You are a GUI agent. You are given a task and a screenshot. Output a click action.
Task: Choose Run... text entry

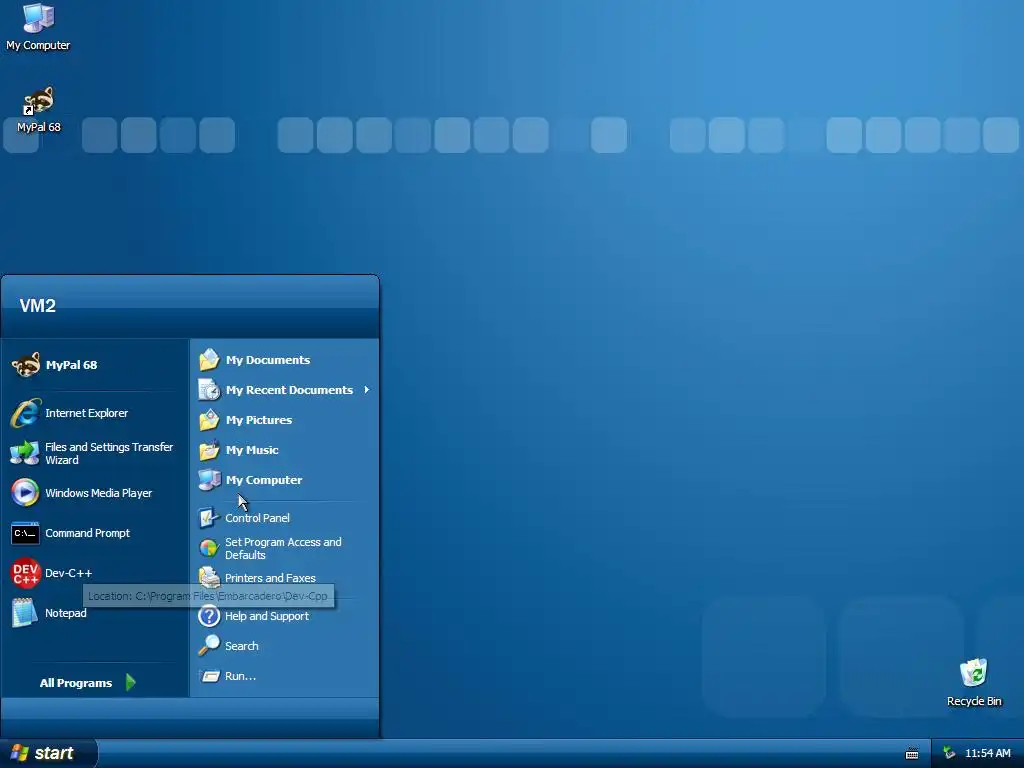[240, 676]
